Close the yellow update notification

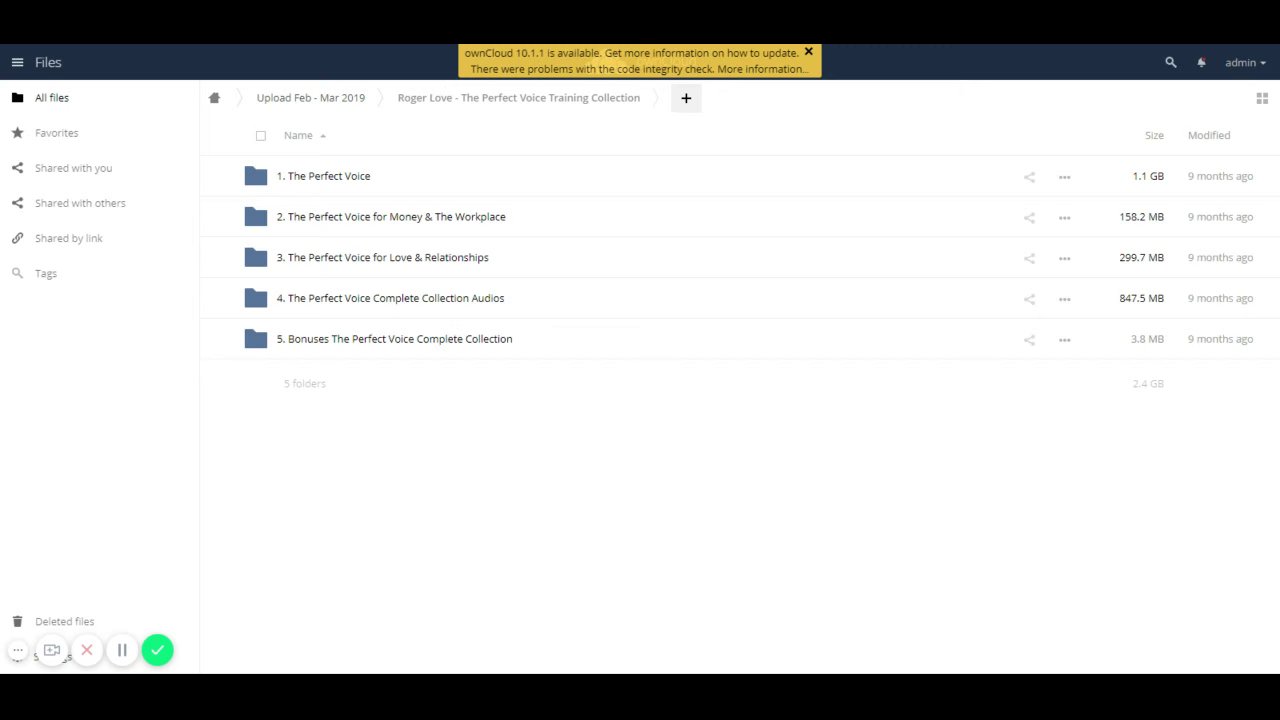click(x=809, y=52)
